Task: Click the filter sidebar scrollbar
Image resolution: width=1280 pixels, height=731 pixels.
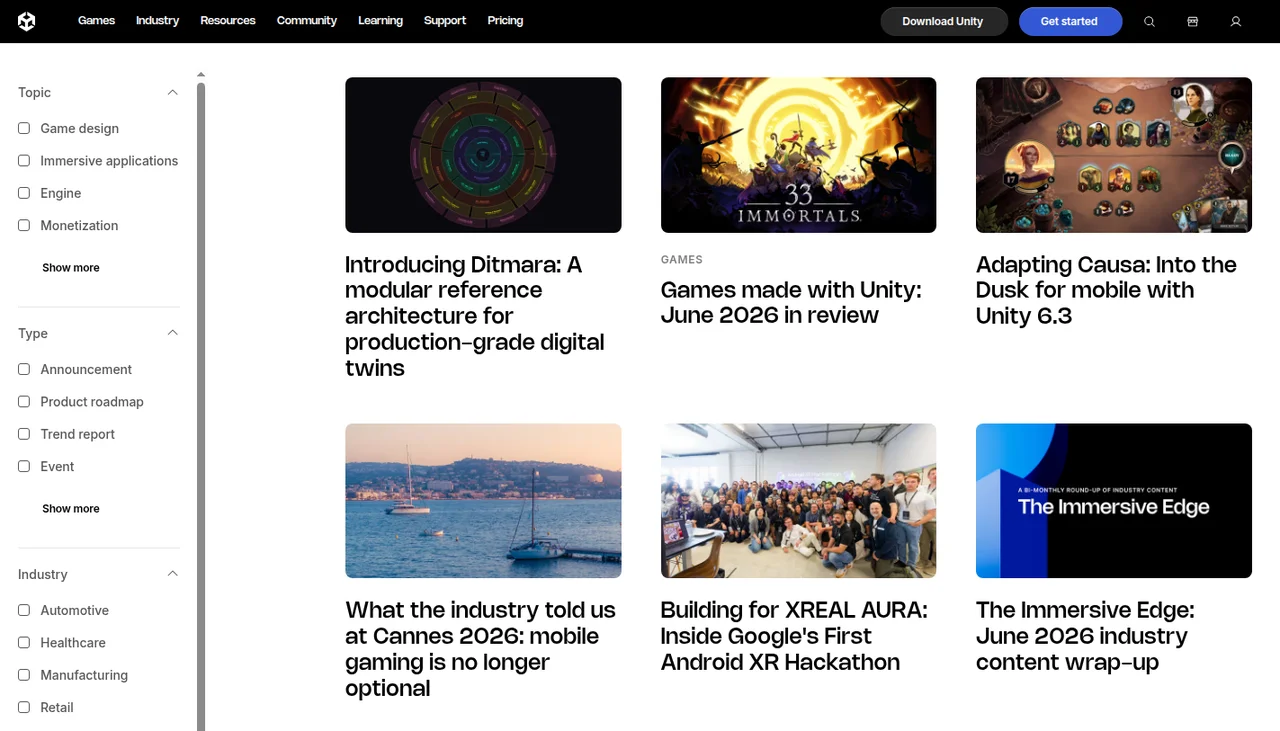Action: click(x=201, y=407)
